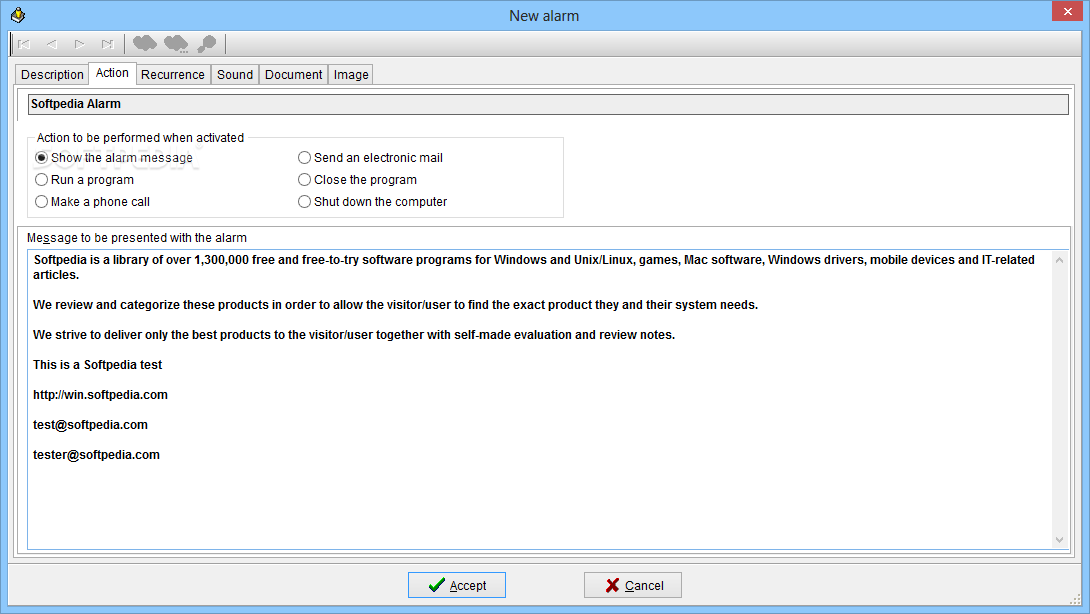The image size is (1090, 614).
Task: Switch to the Action tab
Action: click(x=112, y=73)
